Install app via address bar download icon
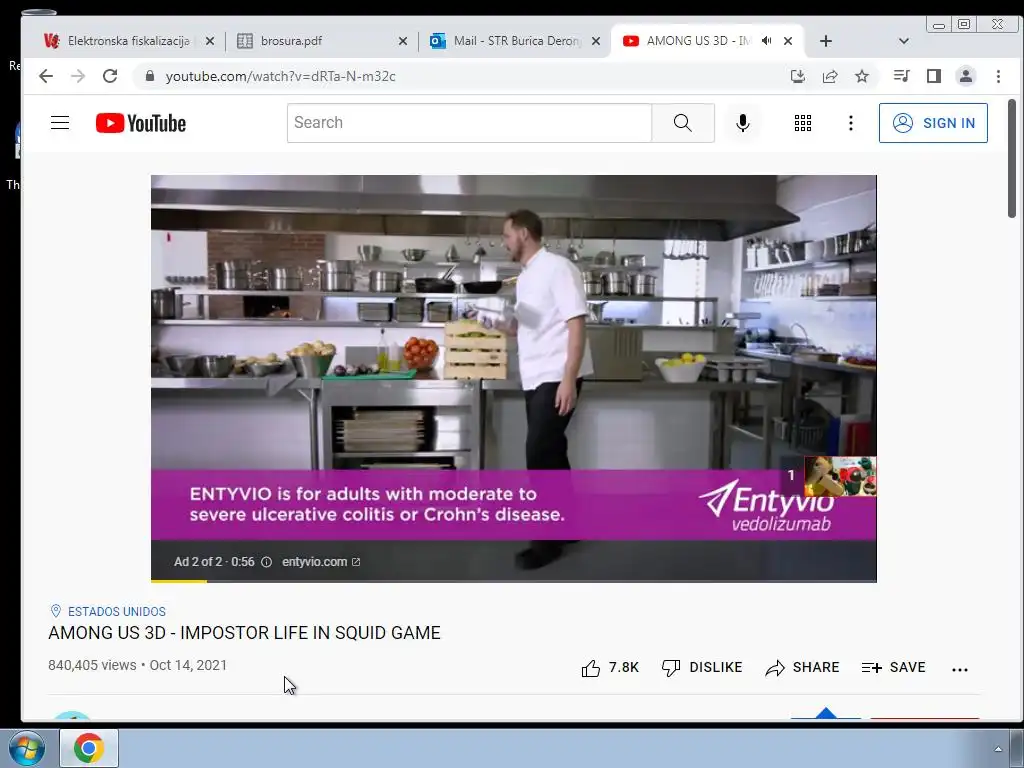The height and width of the screenshot is (768, 1024). [x=797, y=76]
